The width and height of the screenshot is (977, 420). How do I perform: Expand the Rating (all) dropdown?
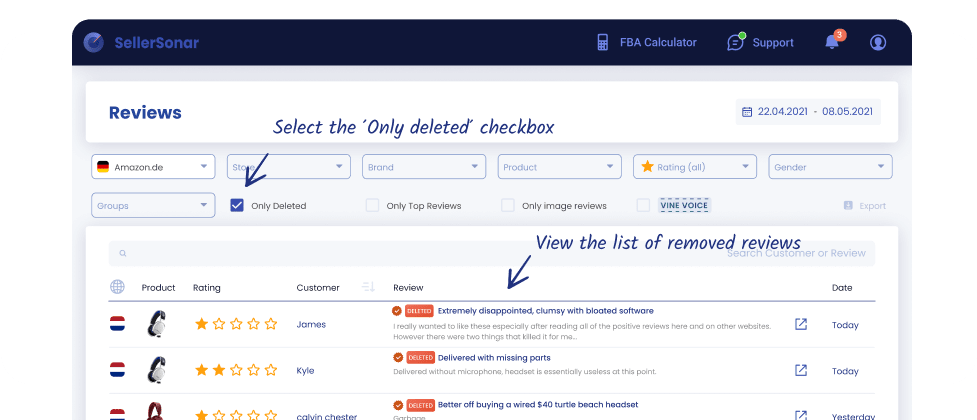(x=695, y=167)
